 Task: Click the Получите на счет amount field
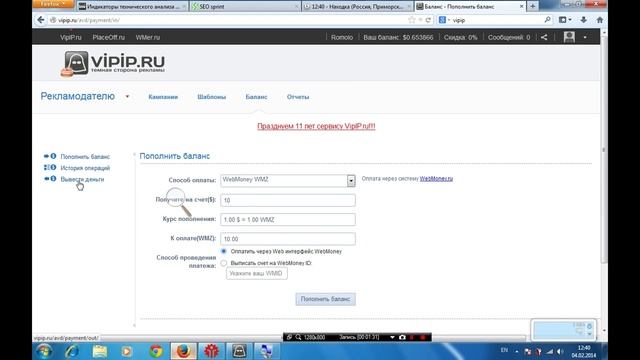288,200
